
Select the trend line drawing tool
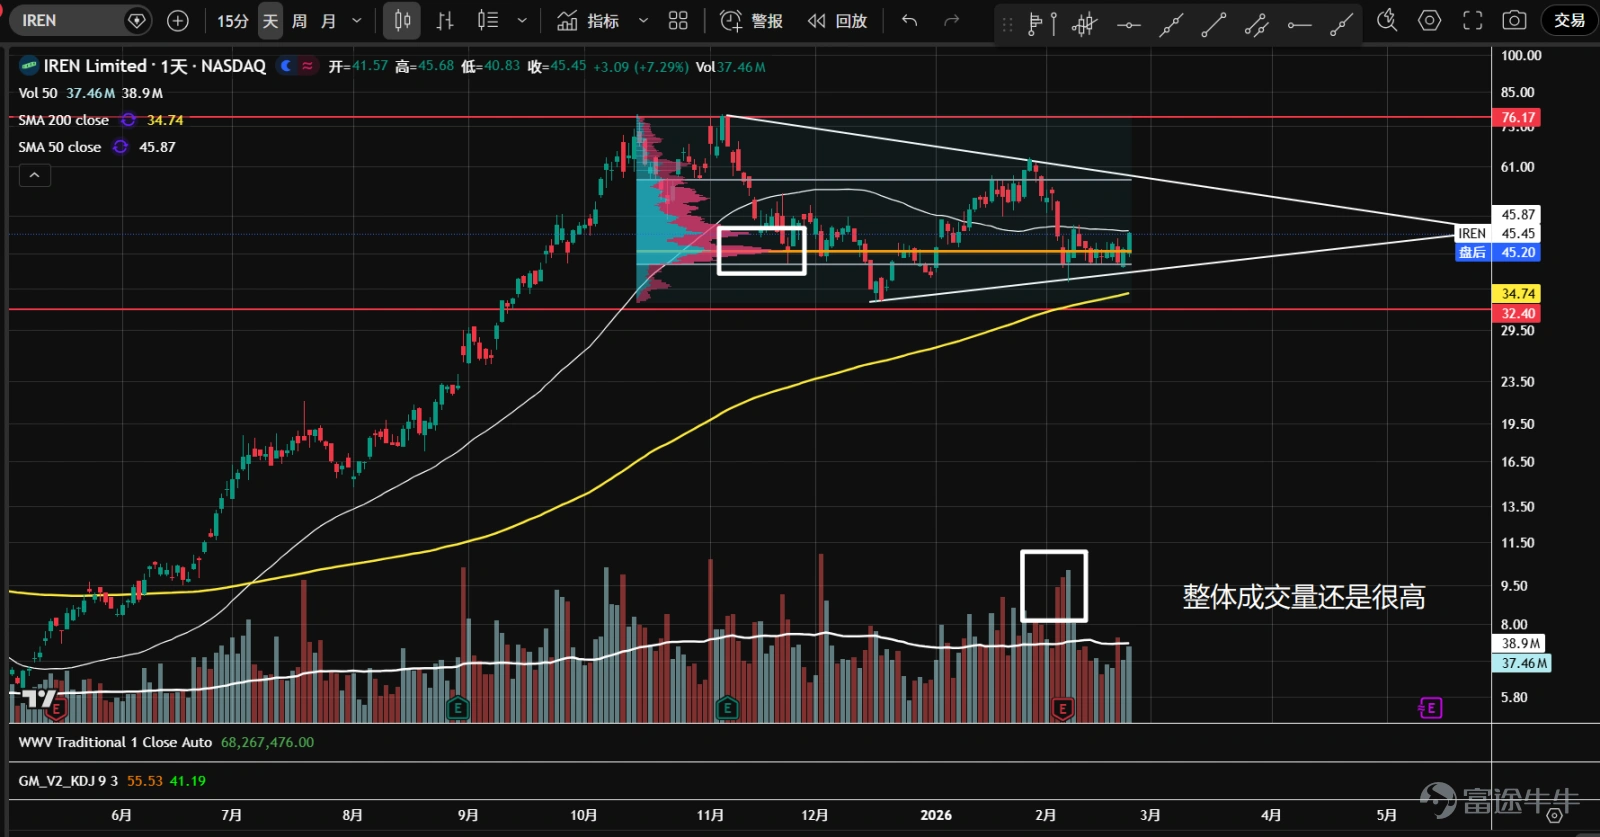1214,23
